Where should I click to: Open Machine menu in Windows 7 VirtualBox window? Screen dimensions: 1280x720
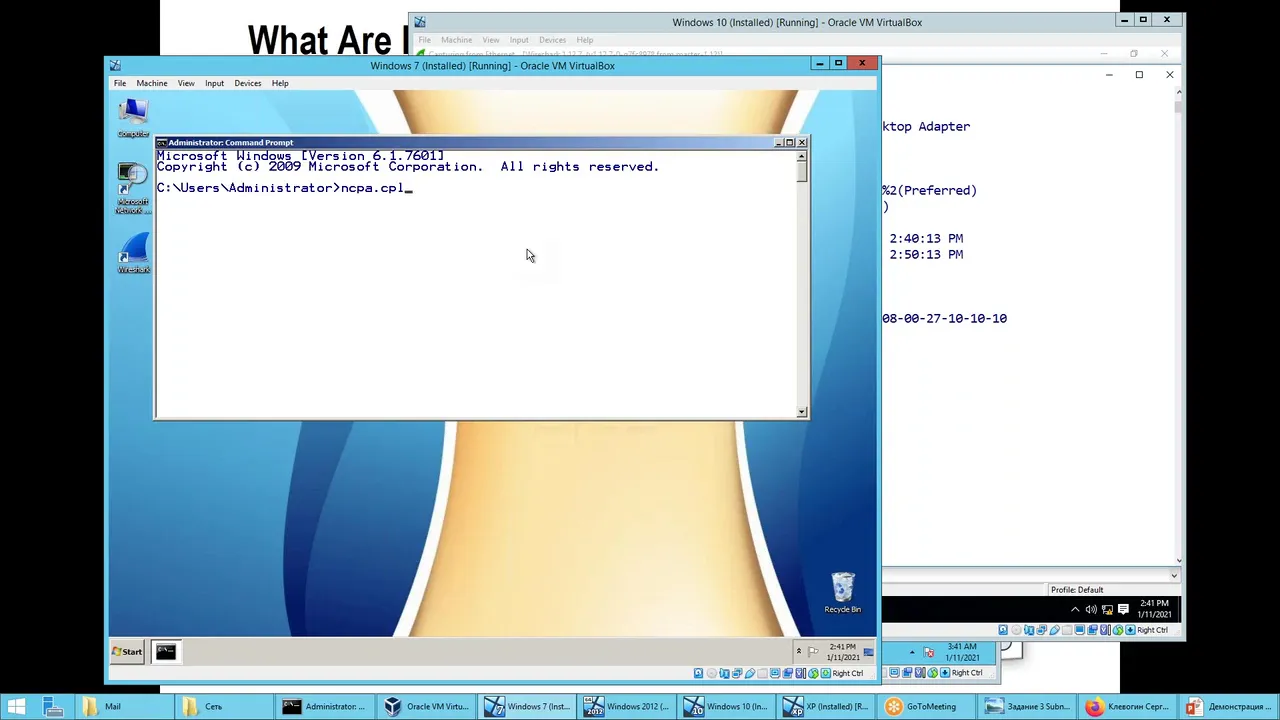point(152,83)
